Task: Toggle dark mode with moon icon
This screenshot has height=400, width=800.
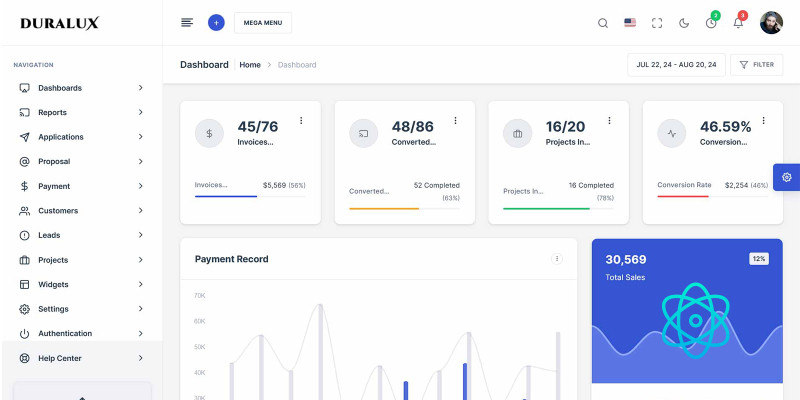Action: pyautogui.click(x=684, y=23)
